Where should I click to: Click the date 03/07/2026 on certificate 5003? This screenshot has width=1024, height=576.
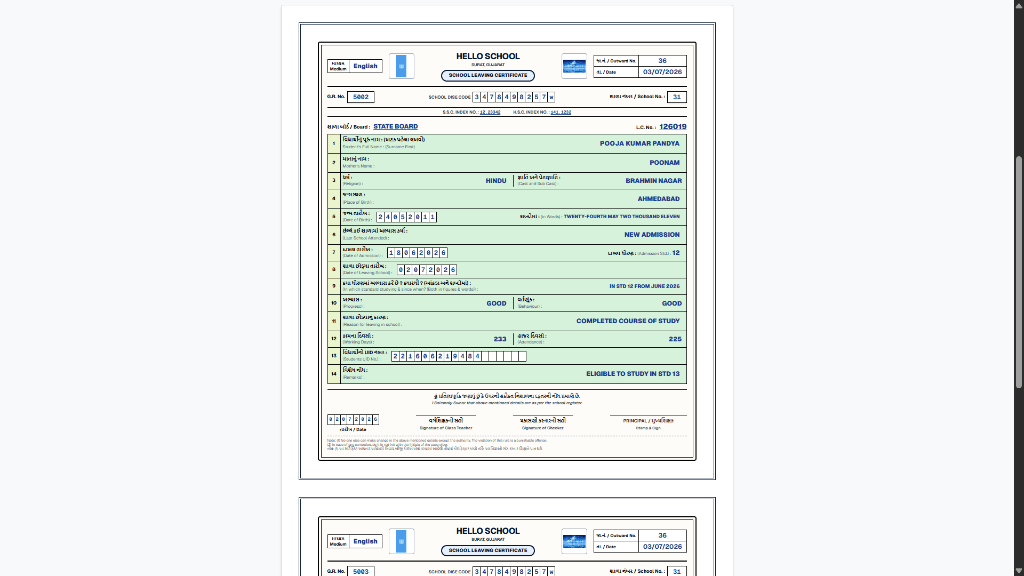(662, 547)
